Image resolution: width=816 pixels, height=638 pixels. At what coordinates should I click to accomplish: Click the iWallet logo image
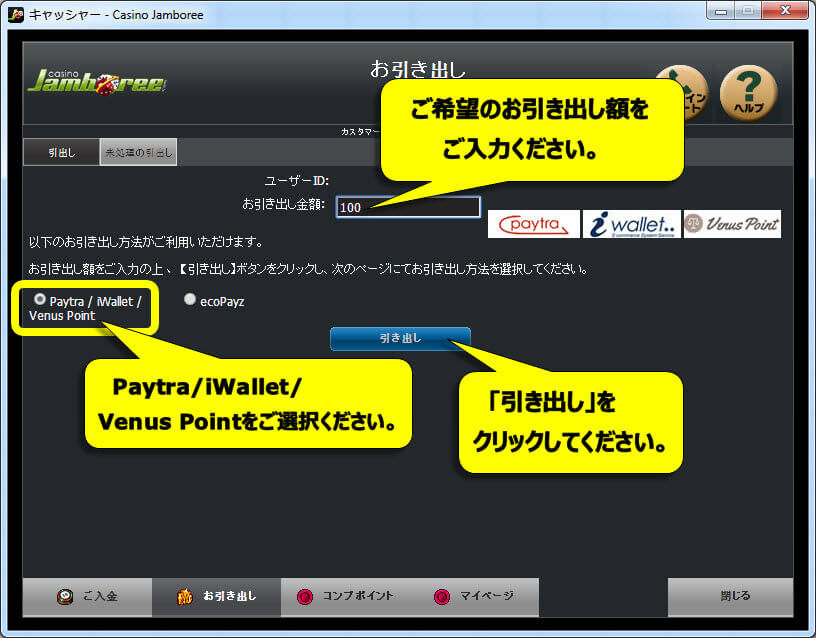(x=631, y=224)
